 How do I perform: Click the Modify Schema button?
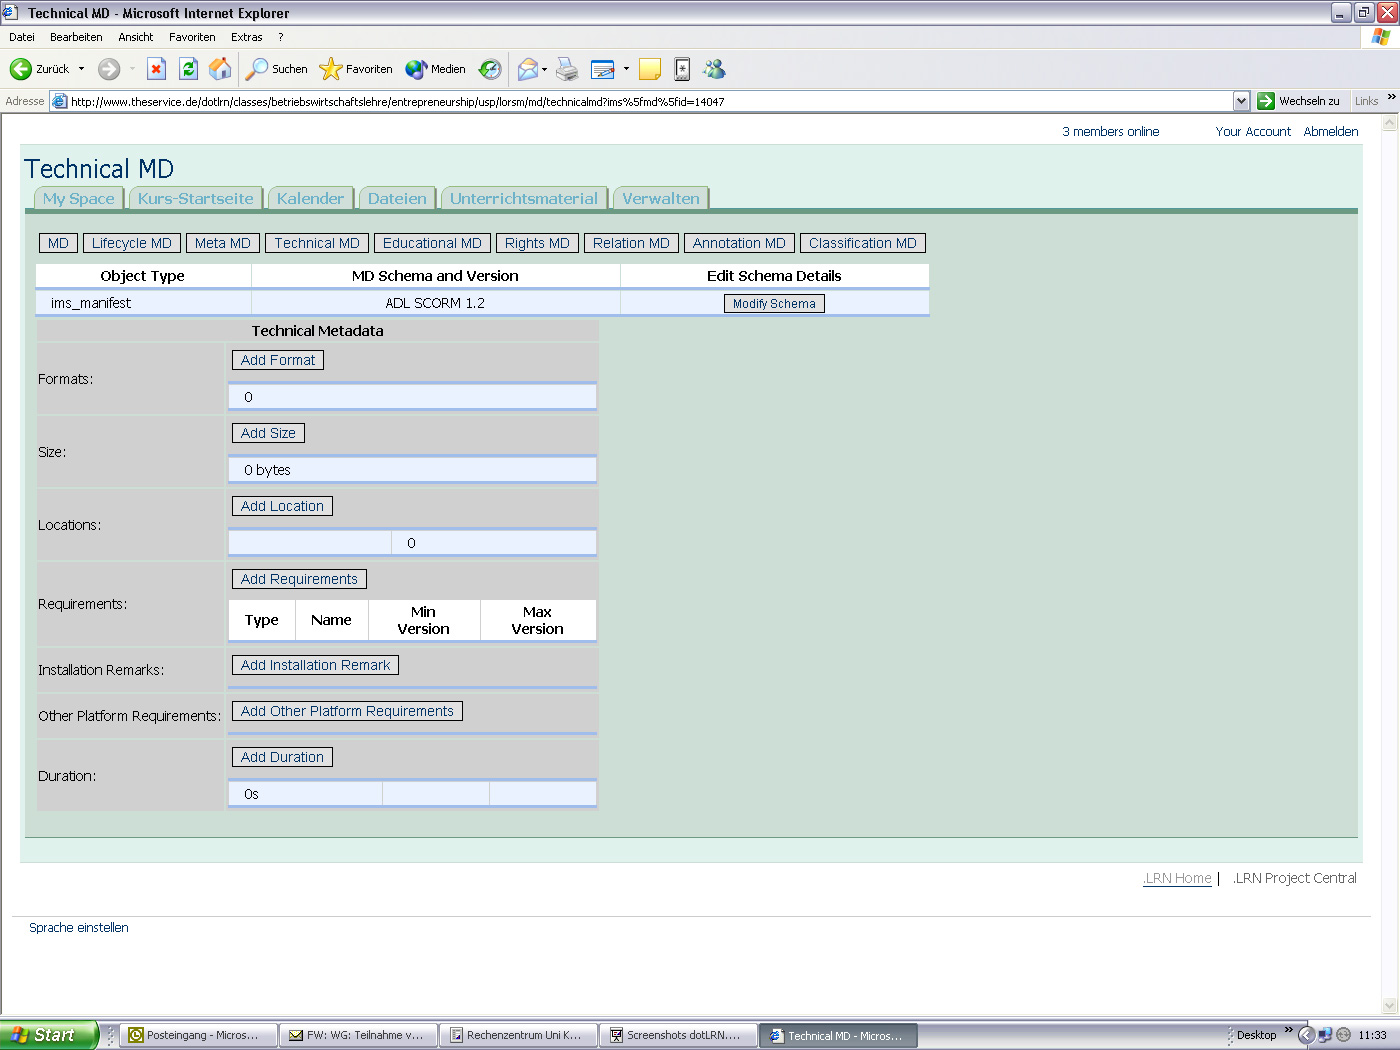[x=774, y=303]
